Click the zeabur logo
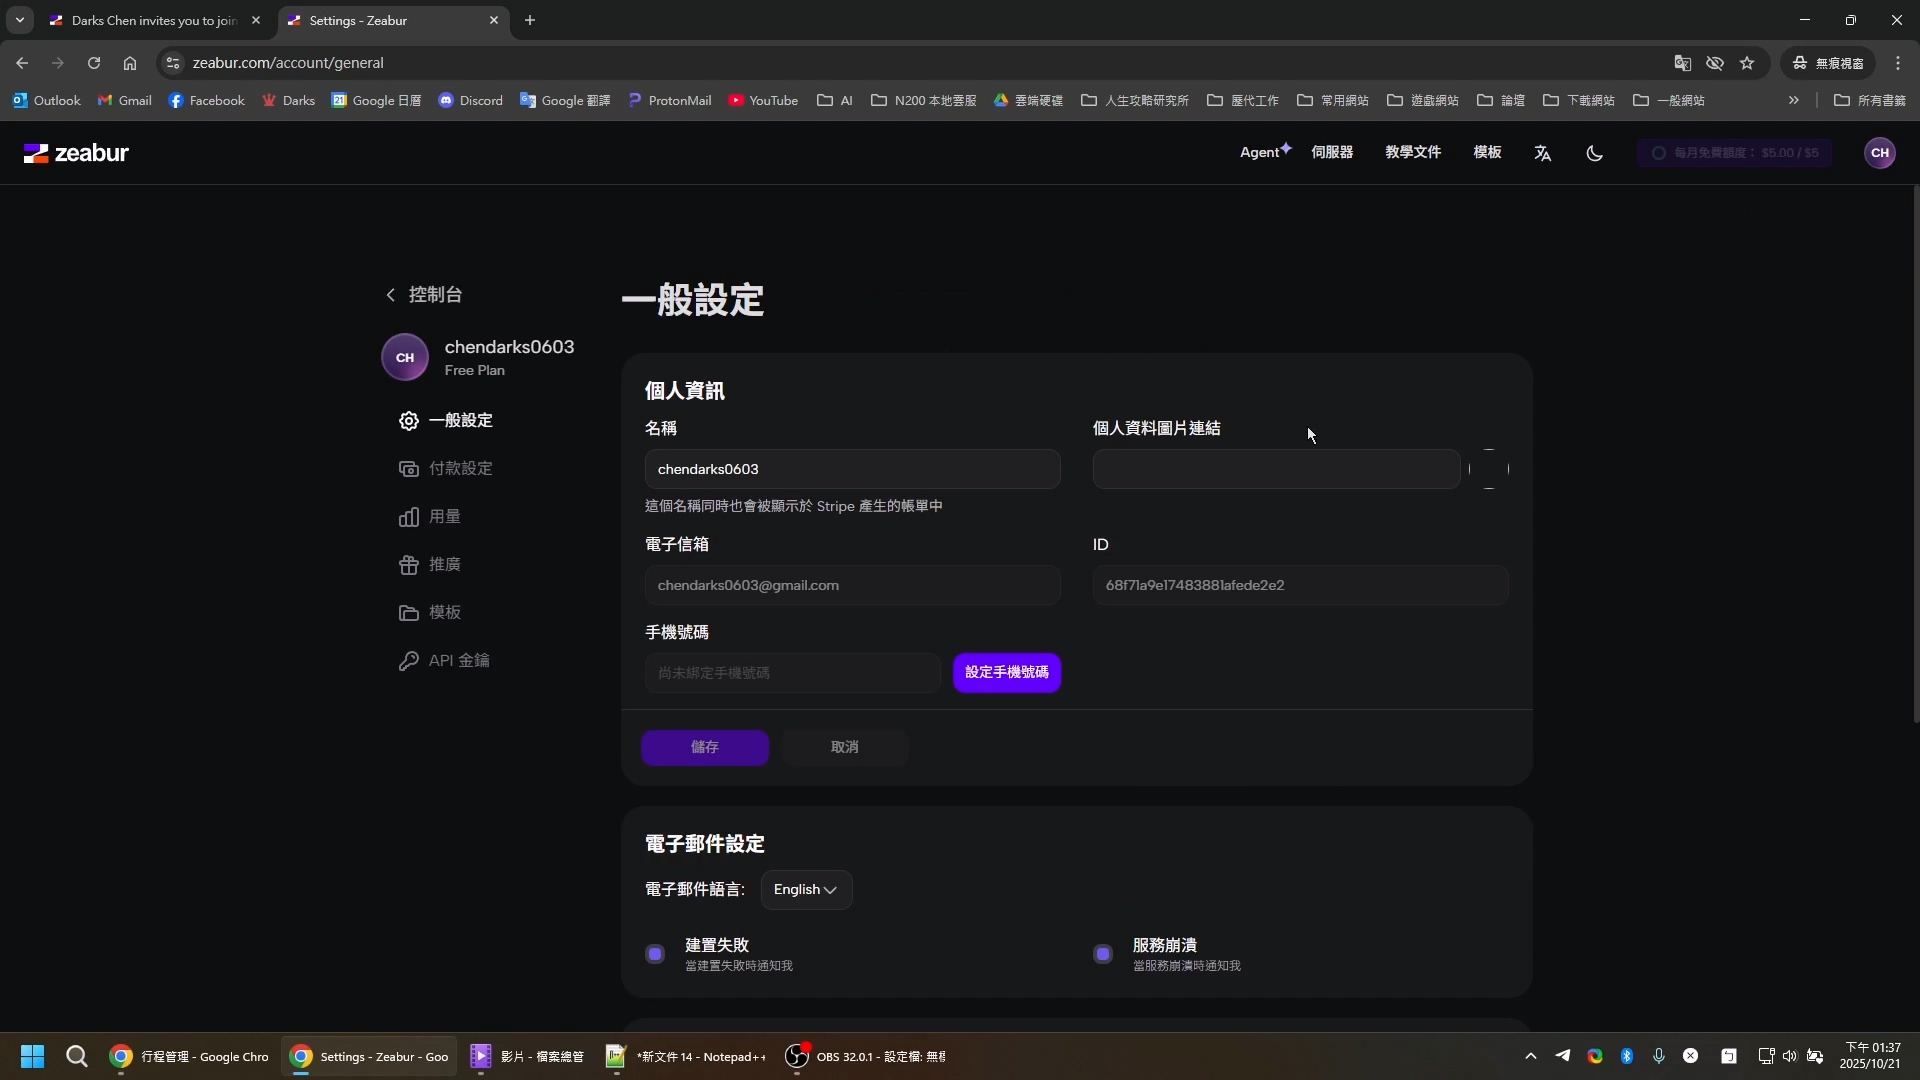 (x=76, y=153)
